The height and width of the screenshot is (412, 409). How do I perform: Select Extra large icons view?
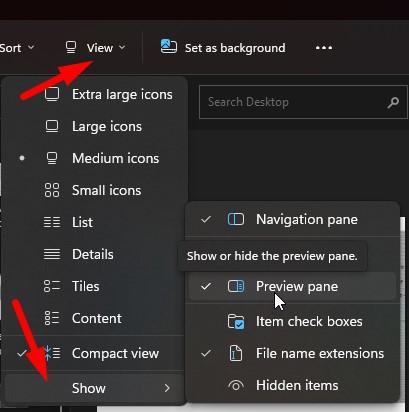click(x=95, y=94)
